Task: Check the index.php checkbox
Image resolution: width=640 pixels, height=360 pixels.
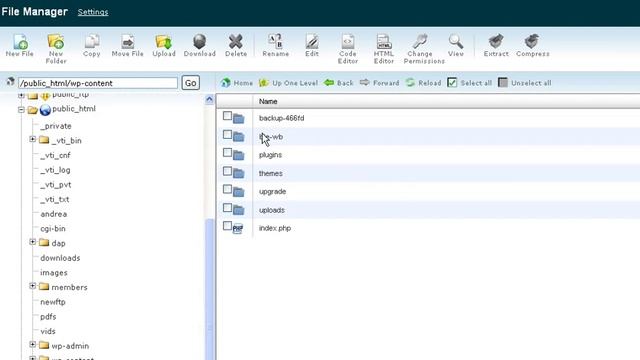Action: click(x=227, y=226)
